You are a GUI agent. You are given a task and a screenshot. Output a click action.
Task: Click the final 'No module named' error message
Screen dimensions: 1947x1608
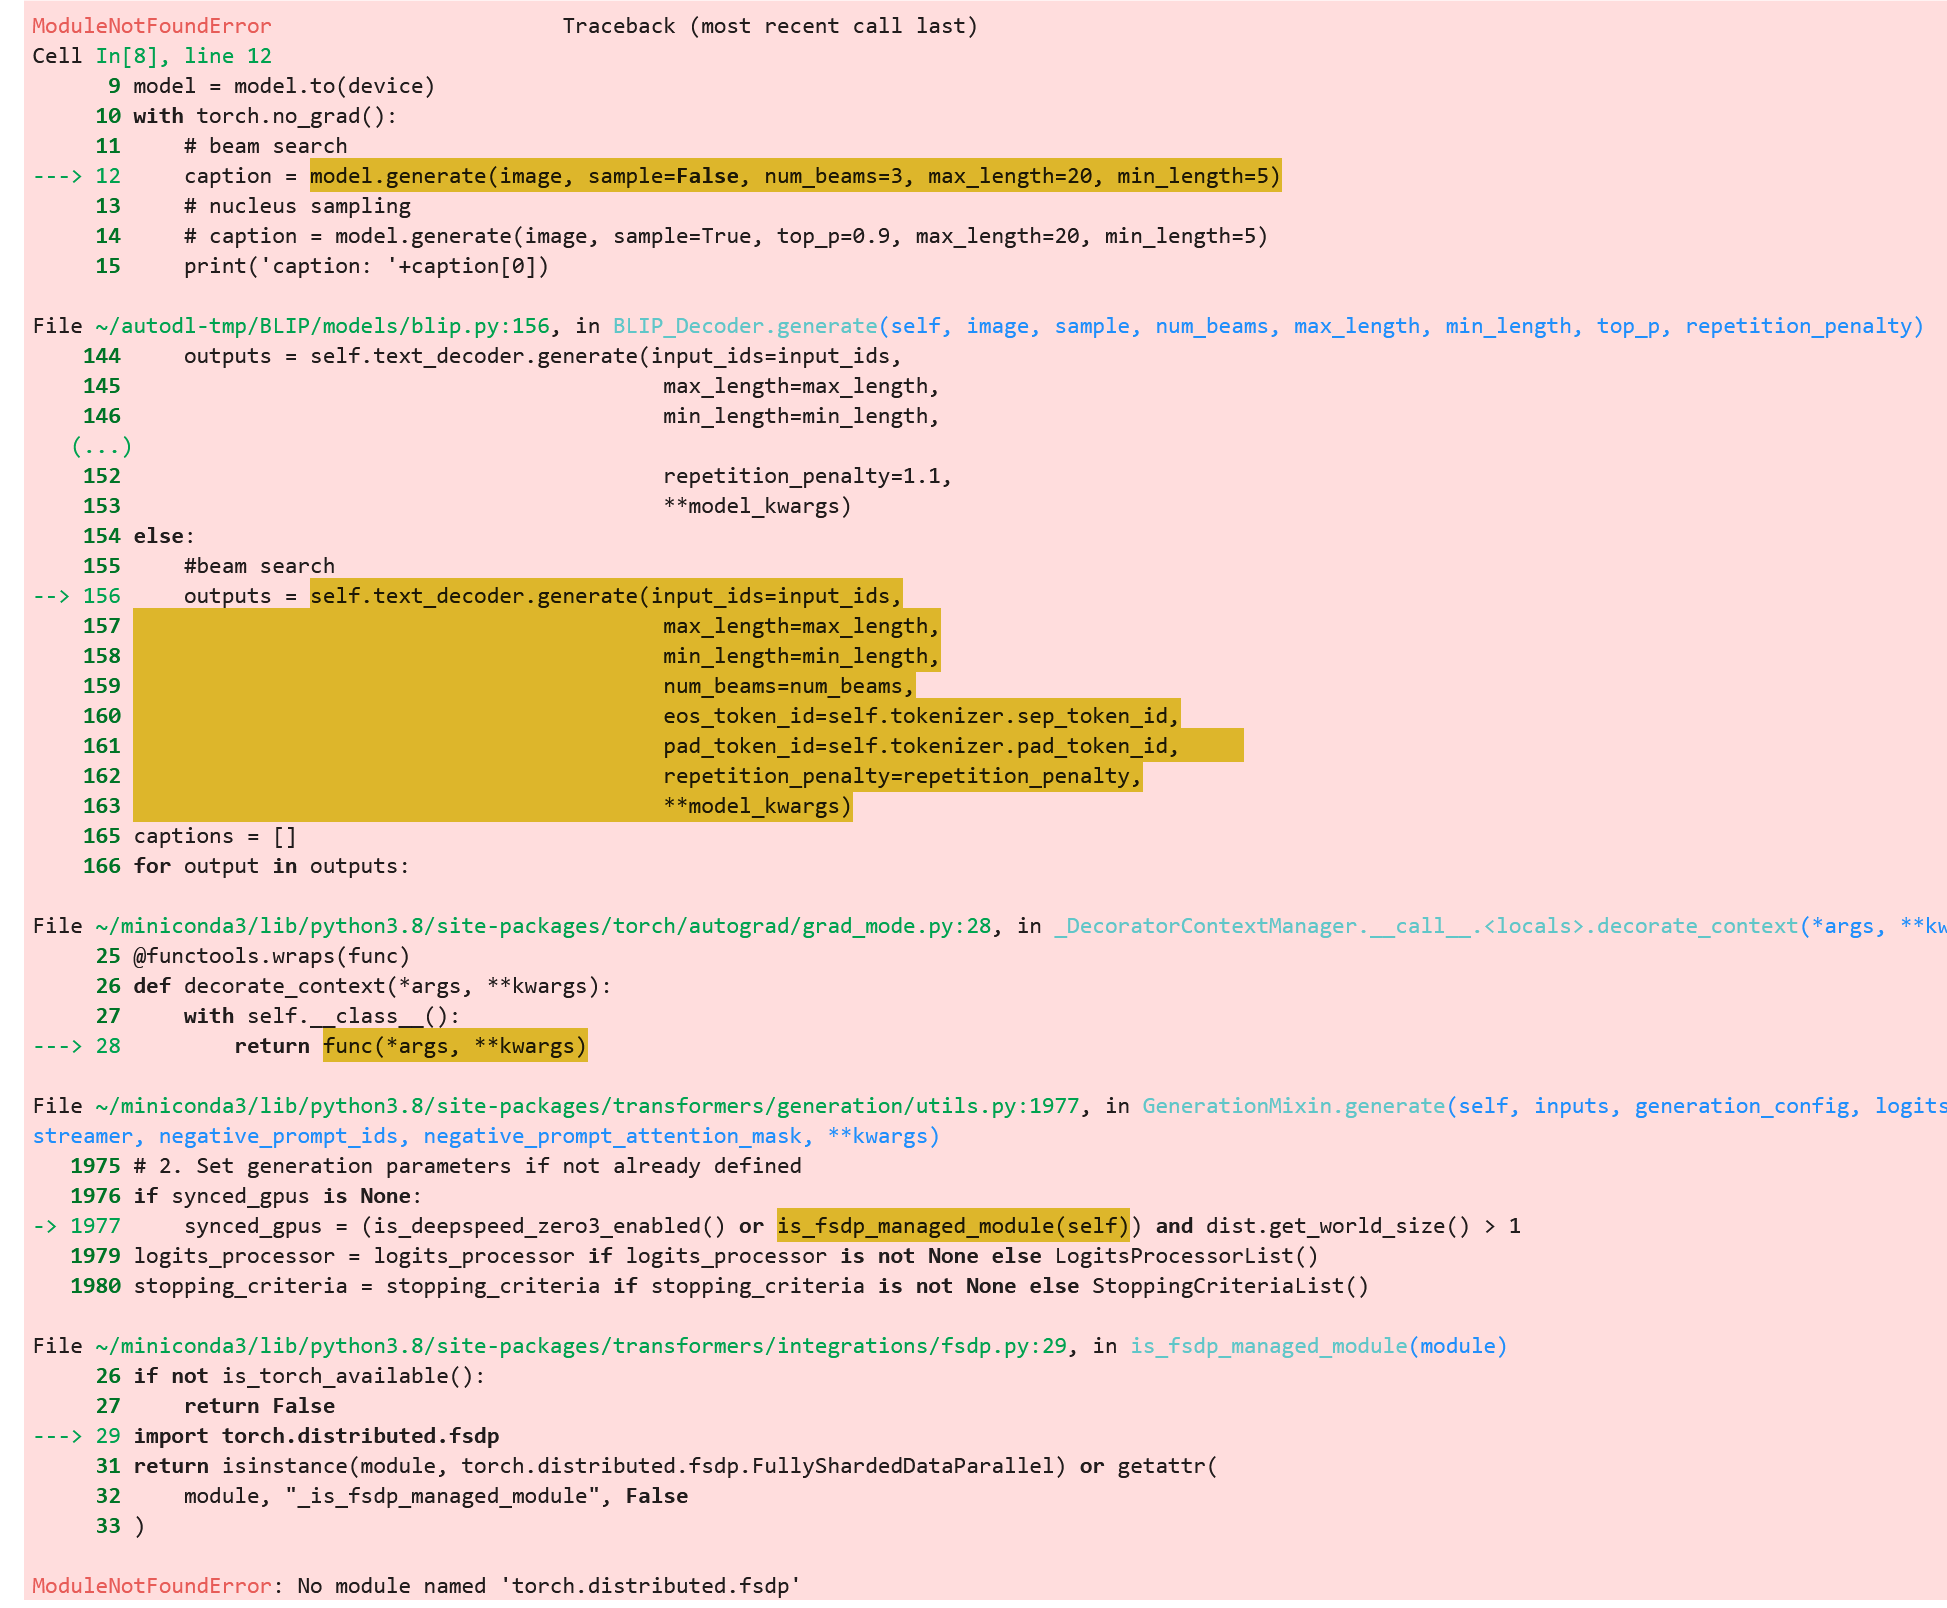(x=549, y=1586)
